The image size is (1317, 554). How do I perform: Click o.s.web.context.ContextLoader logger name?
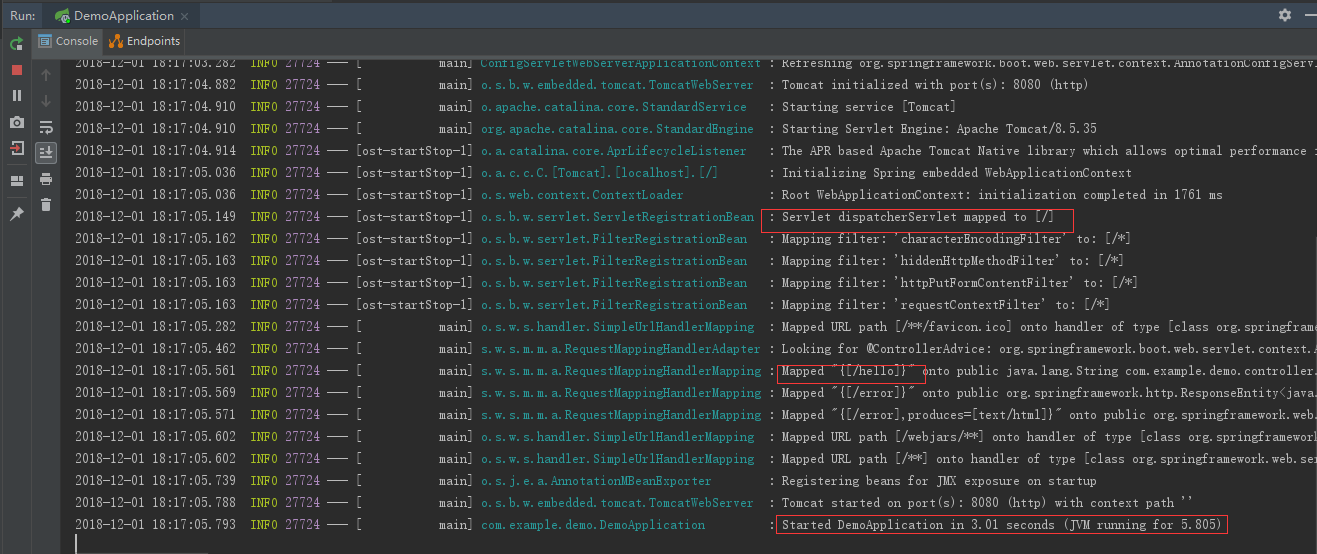point(583,195)
